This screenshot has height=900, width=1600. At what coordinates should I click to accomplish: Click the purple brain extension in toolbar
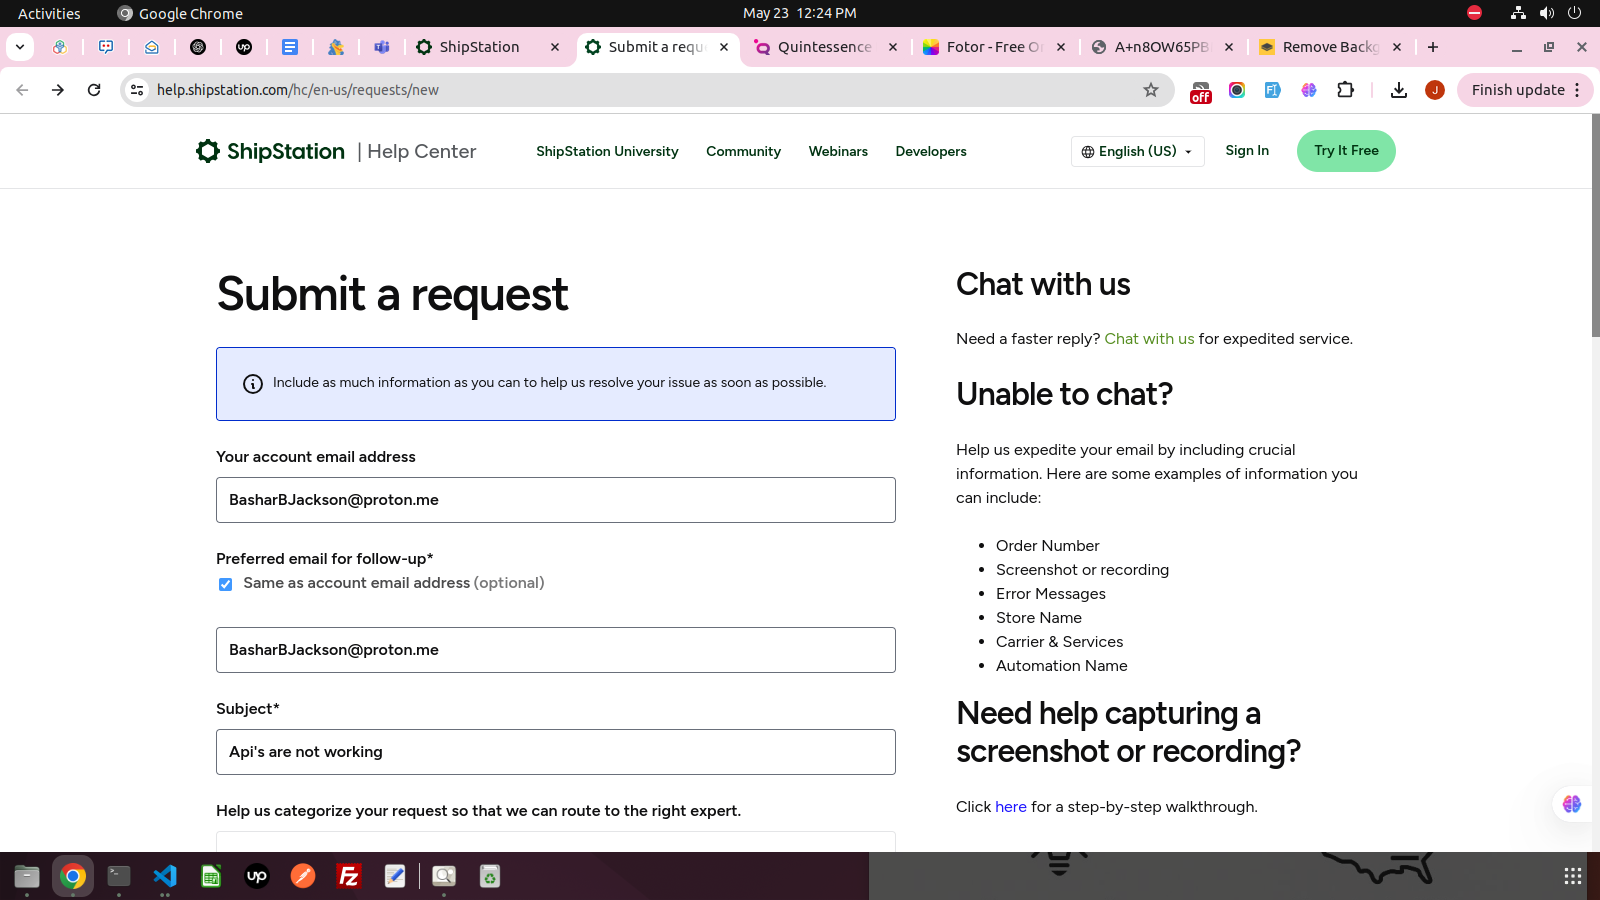(1309, 90)
